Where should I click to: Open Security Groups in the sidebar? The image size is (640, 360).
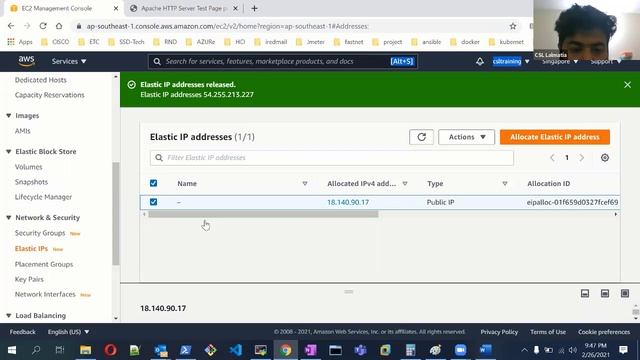(40, 233)
